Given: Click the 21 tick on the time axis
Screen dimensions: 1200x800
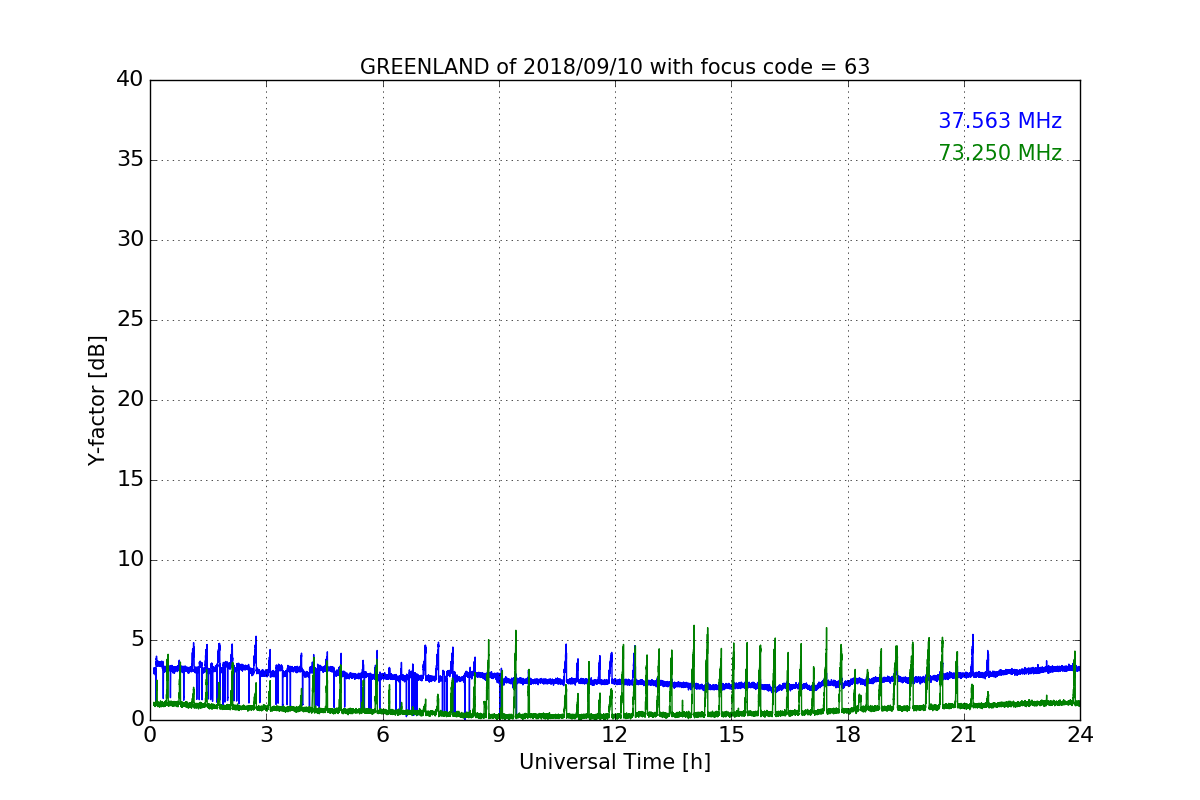Looking at the screenshot, I should pos(963,734).
